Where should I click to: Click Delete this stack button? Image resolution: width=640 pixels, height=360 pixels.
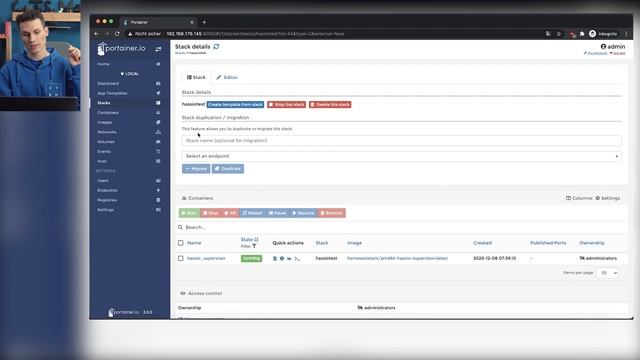330,104
